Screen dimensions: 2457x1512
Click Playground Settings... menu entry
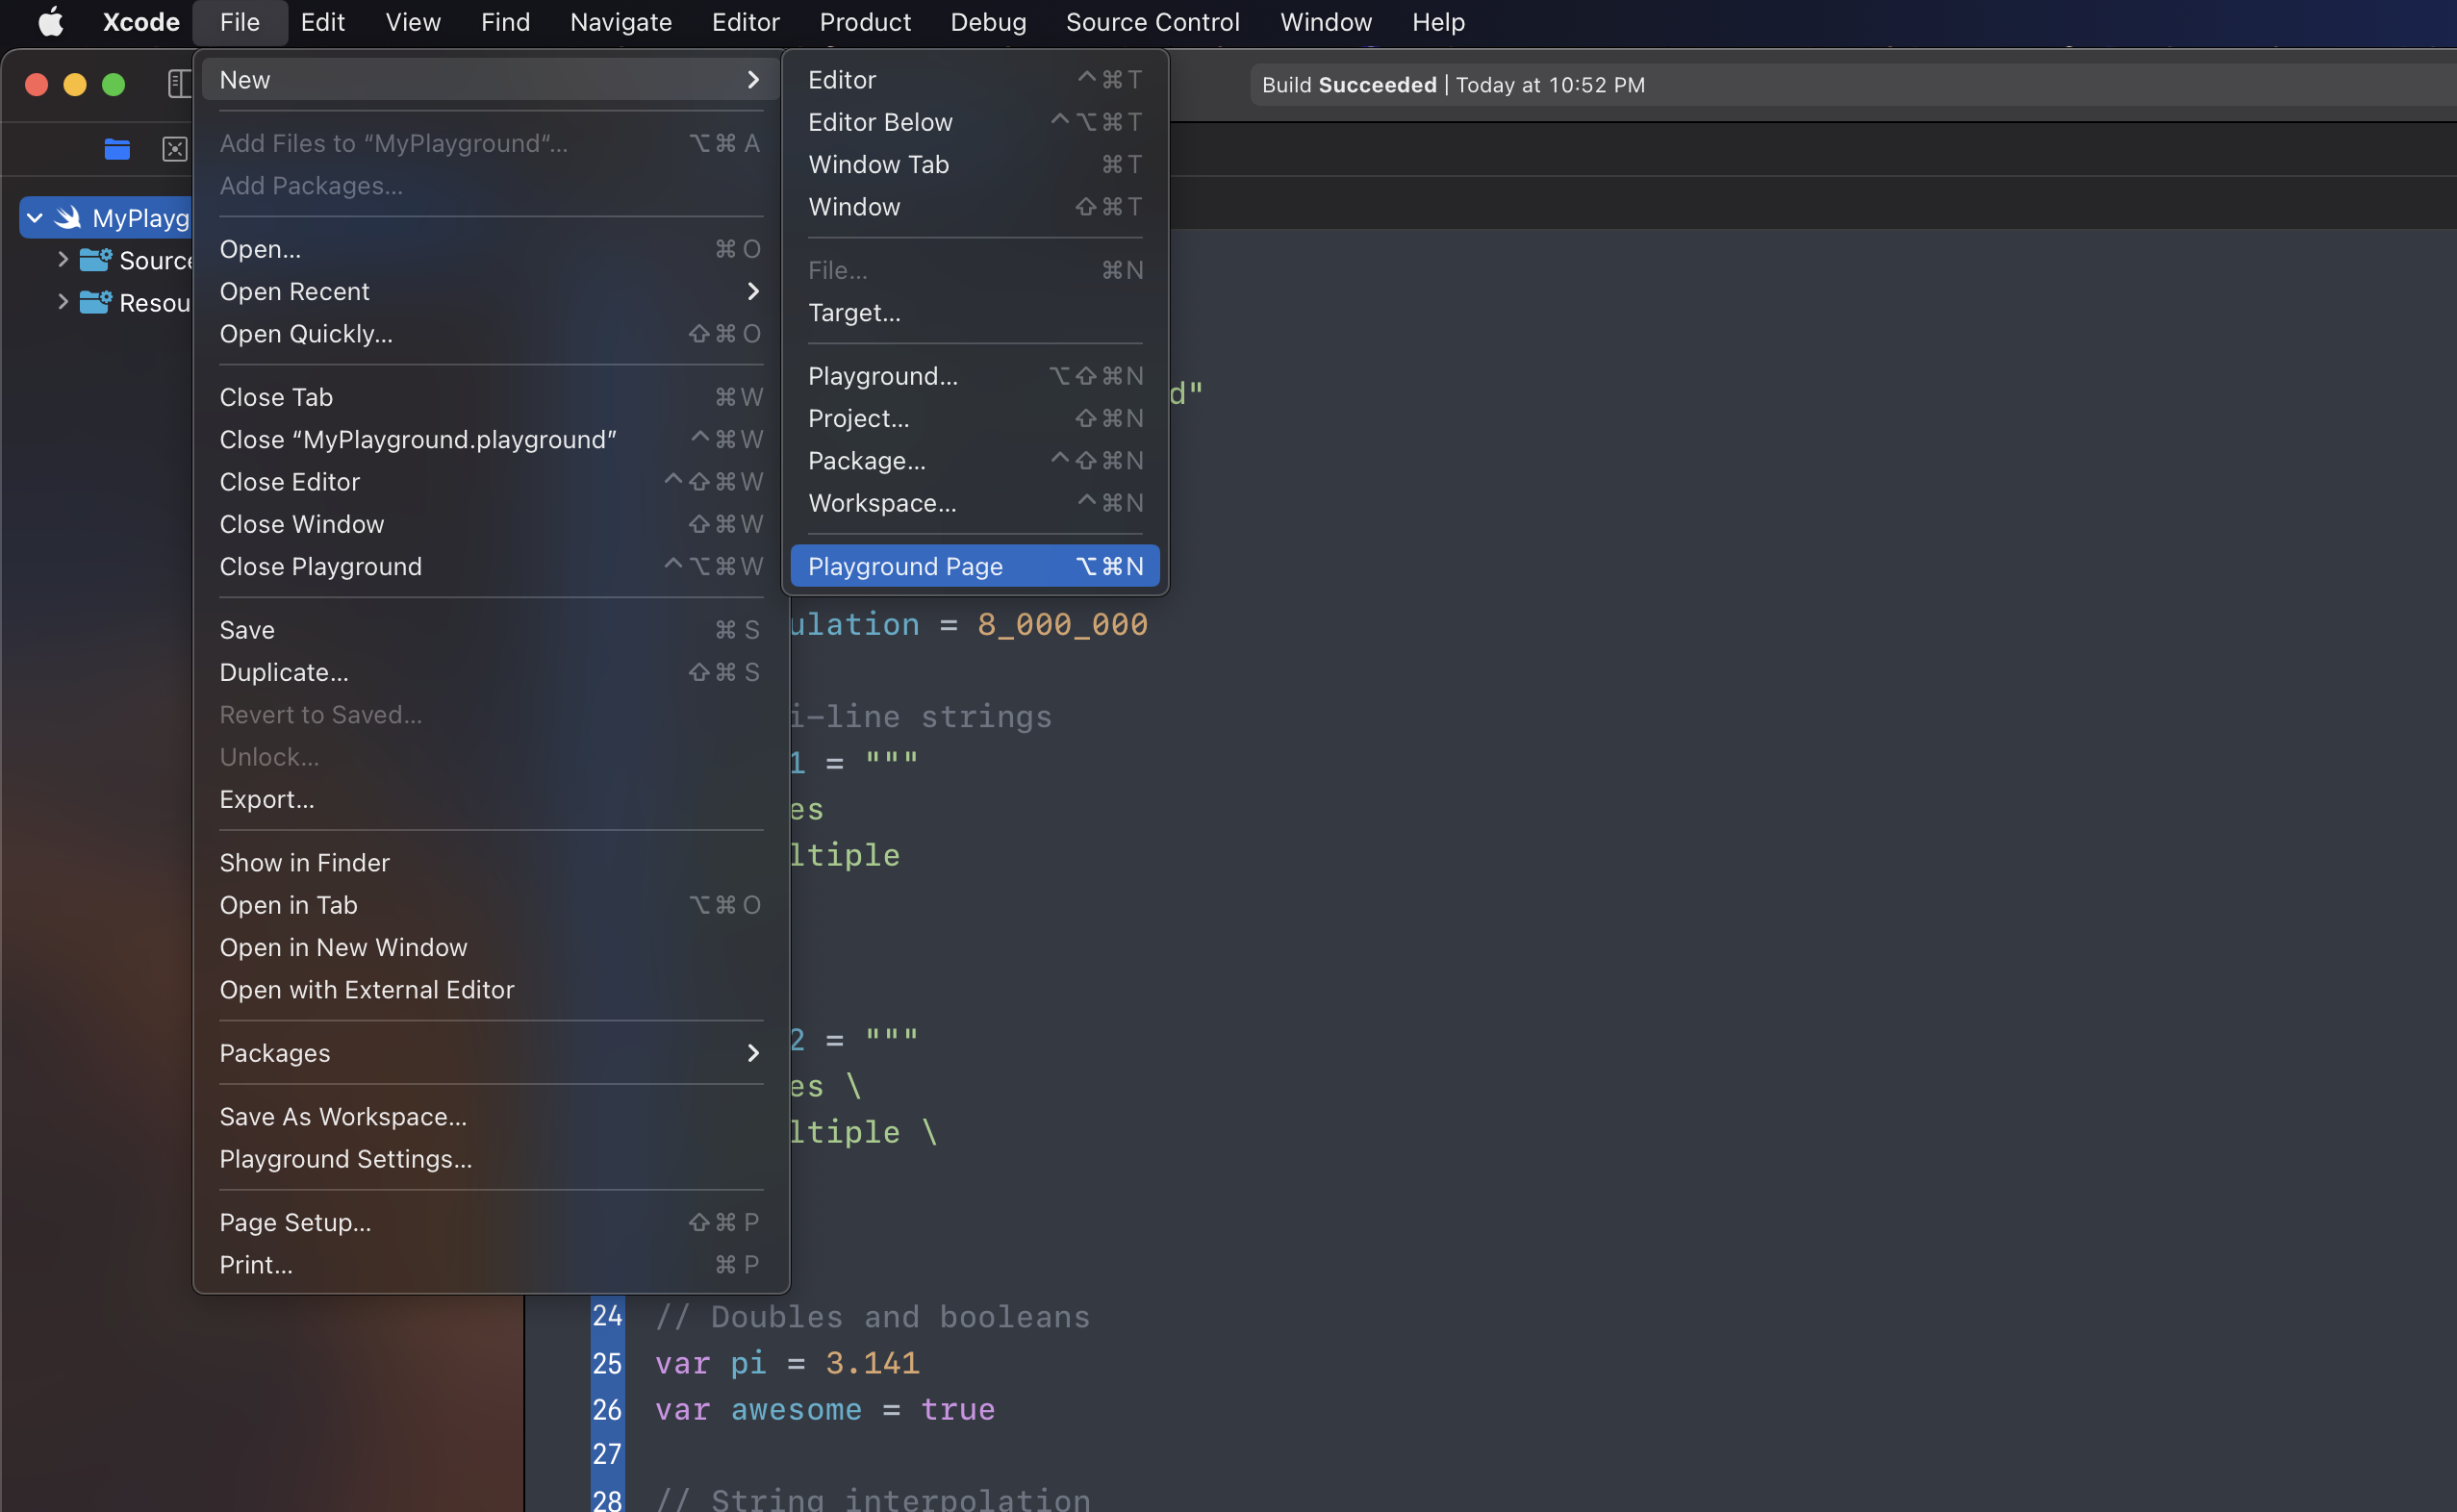coord(346,1159)
